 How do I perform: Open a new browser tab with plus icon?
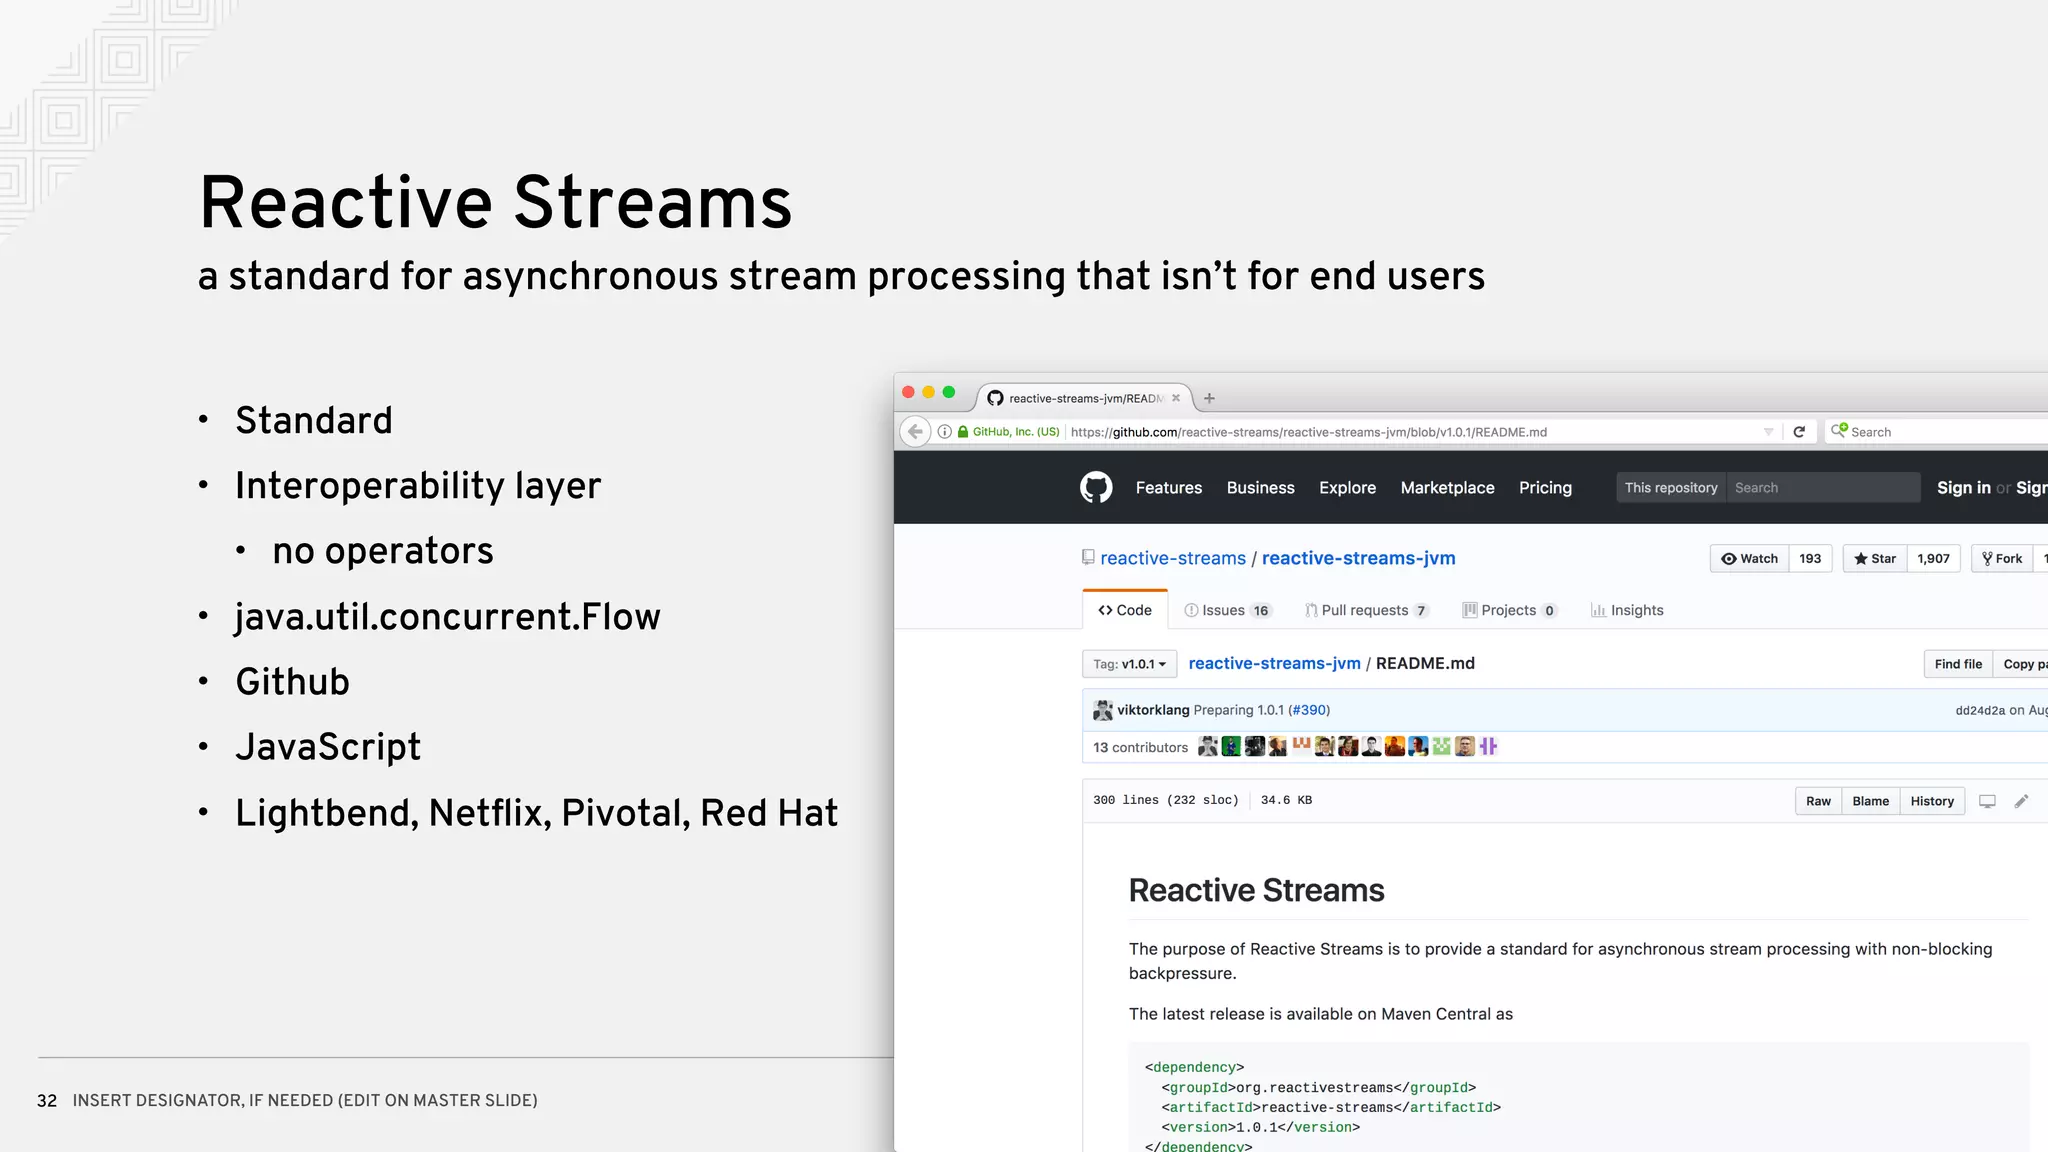tap(1209, 398)
